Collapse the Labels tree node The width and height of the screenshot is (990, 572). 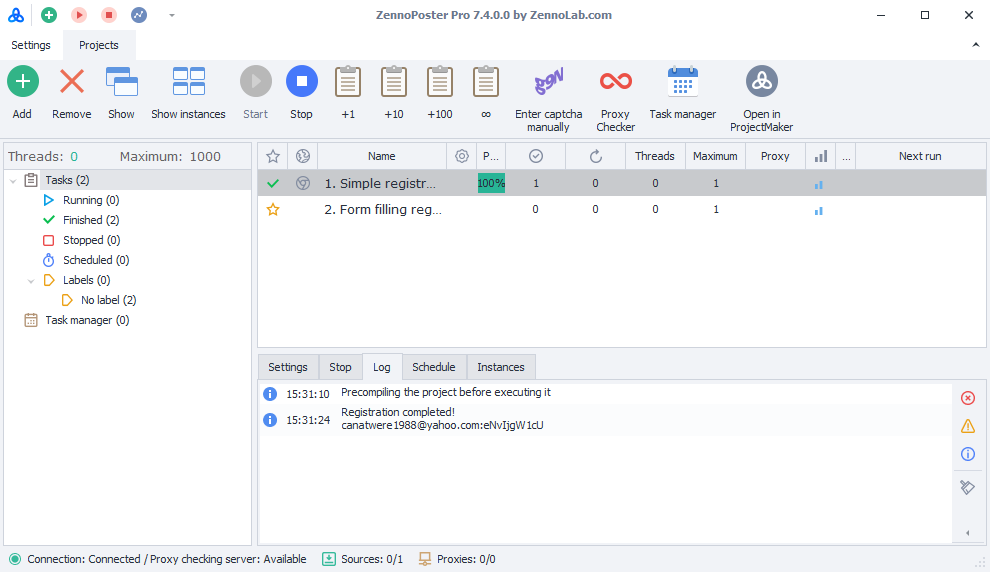click(31, 281)
